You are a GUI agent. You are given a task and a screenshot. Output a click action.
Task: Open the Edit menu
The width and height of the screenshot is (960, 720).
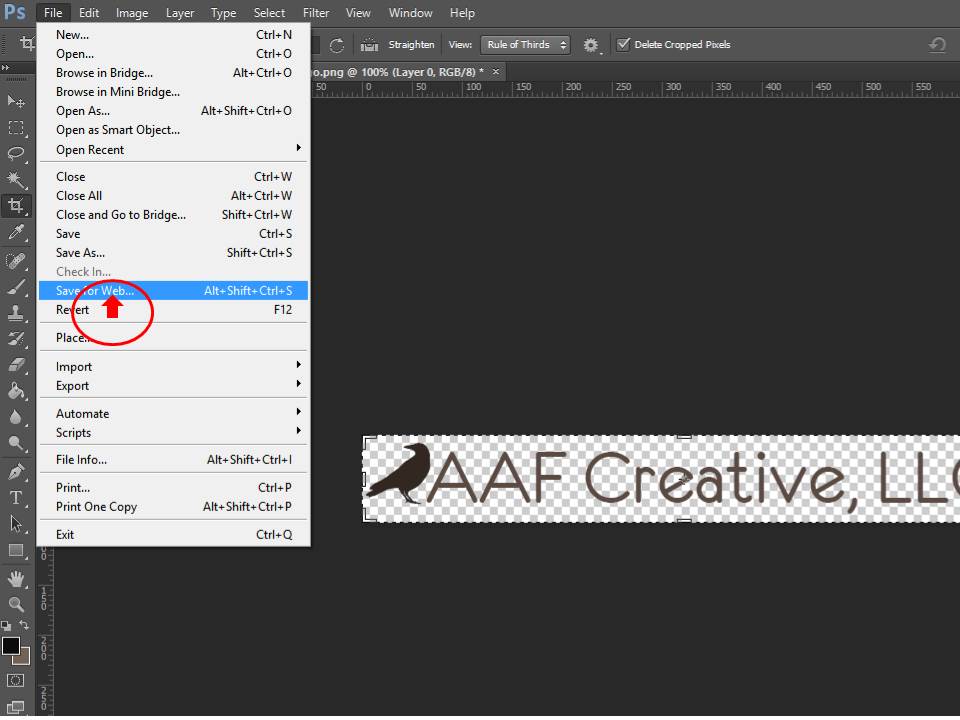89,13
